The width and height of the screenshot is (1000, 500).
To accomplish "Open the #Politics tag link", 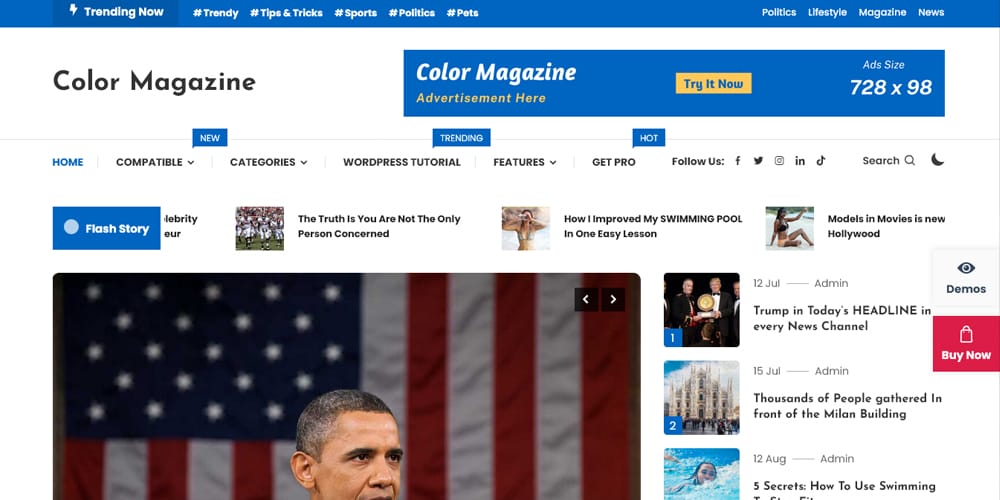I will tap(411, 13).
